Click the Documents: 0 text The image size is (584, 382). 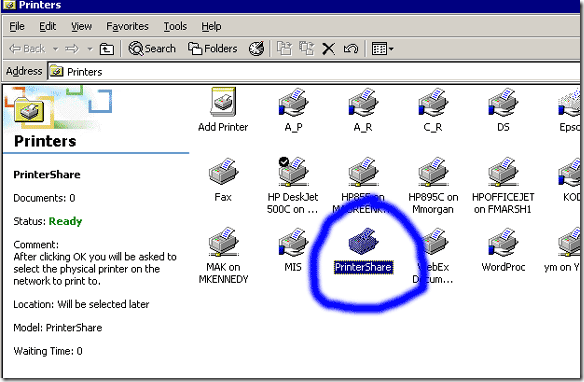[44, 198]
